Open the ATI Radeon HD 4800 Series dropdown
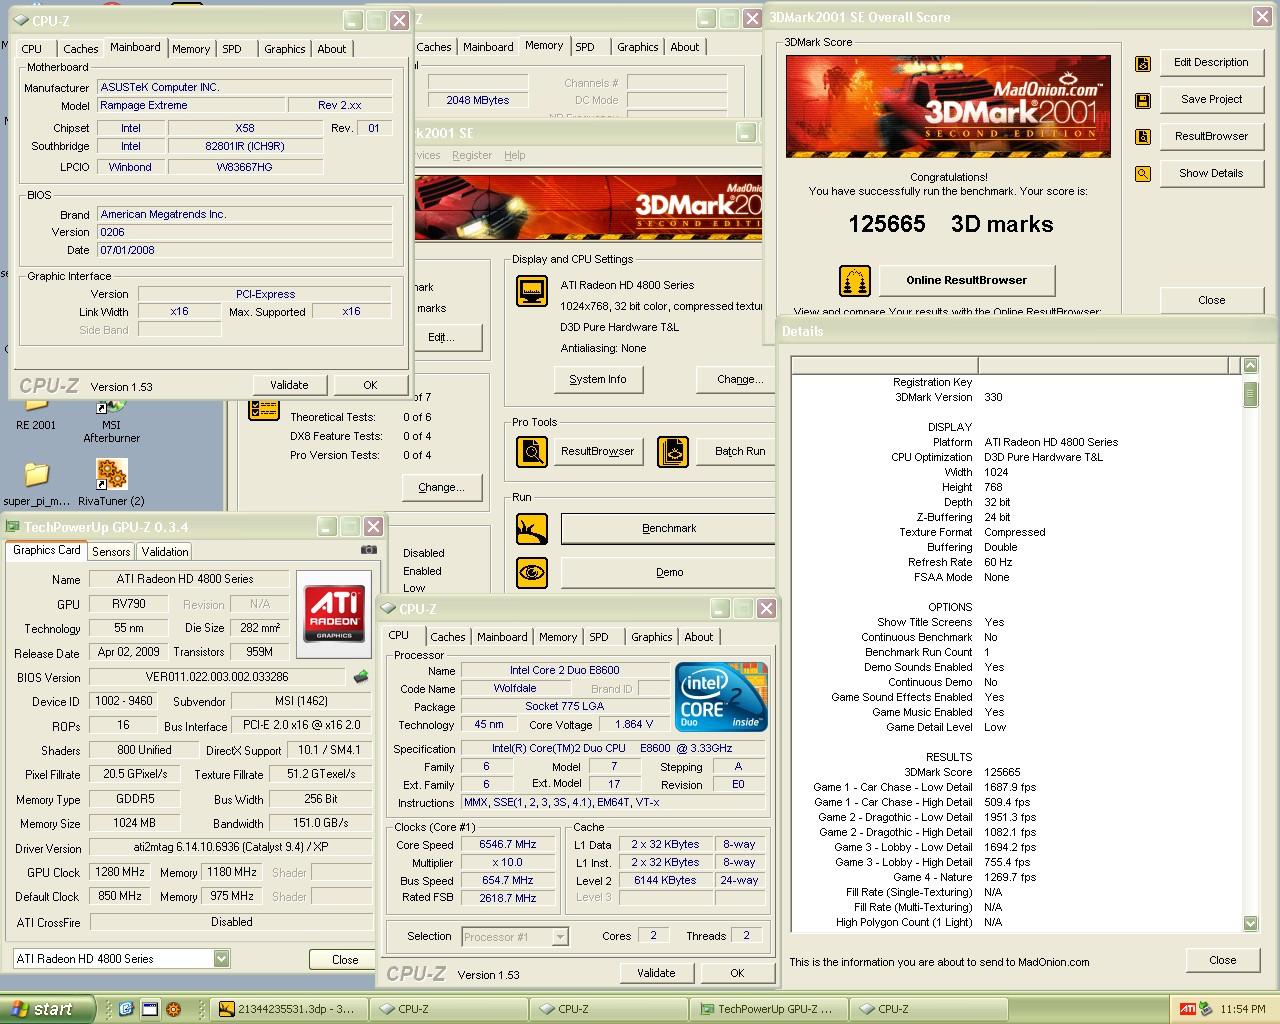1280x1024 pixels. [221, 959]
